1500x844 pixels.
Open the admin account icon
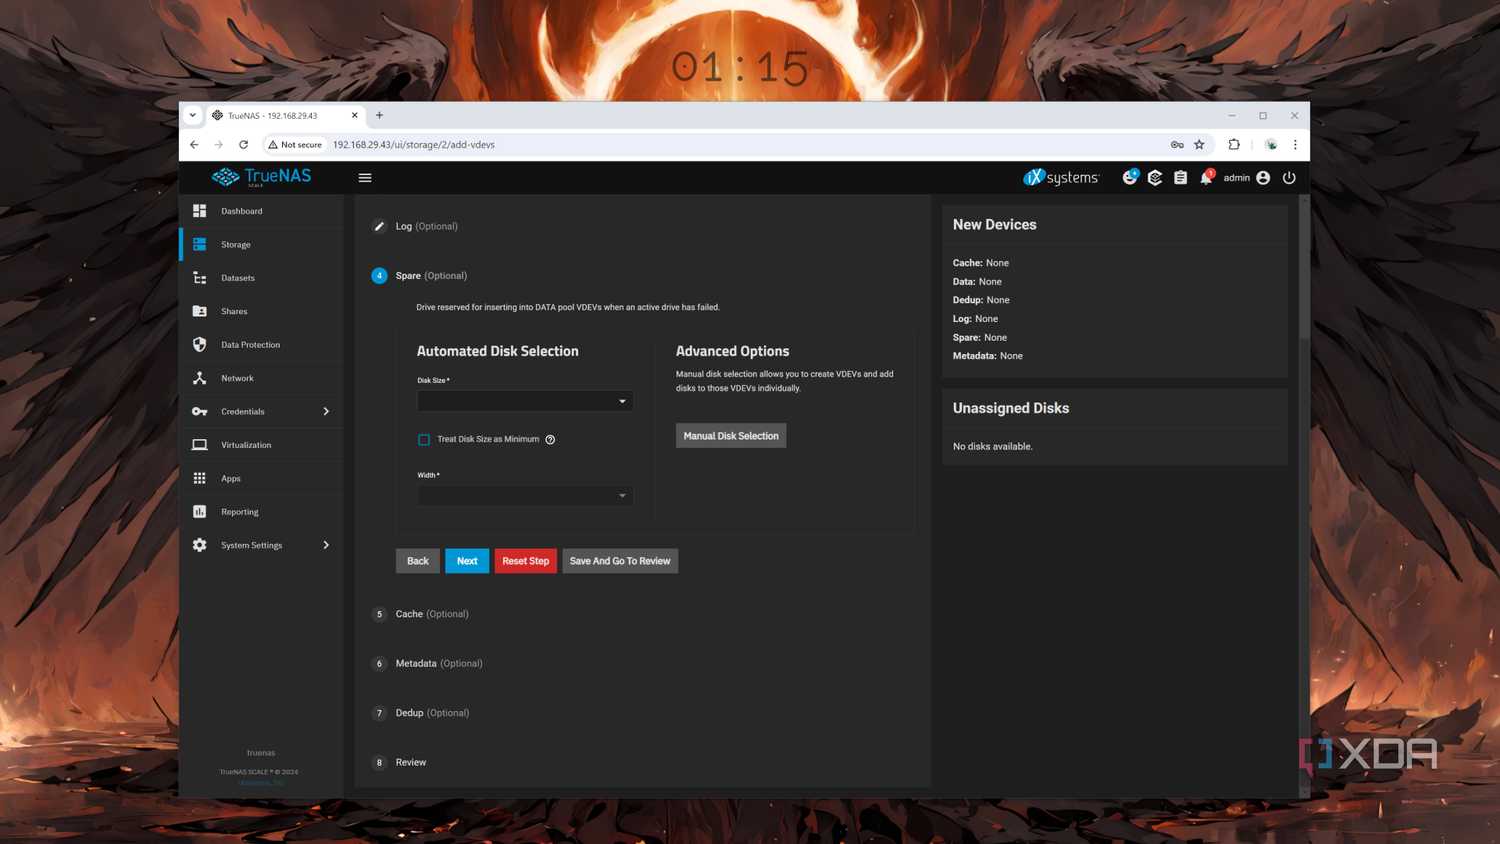[x=1263, y=177]
